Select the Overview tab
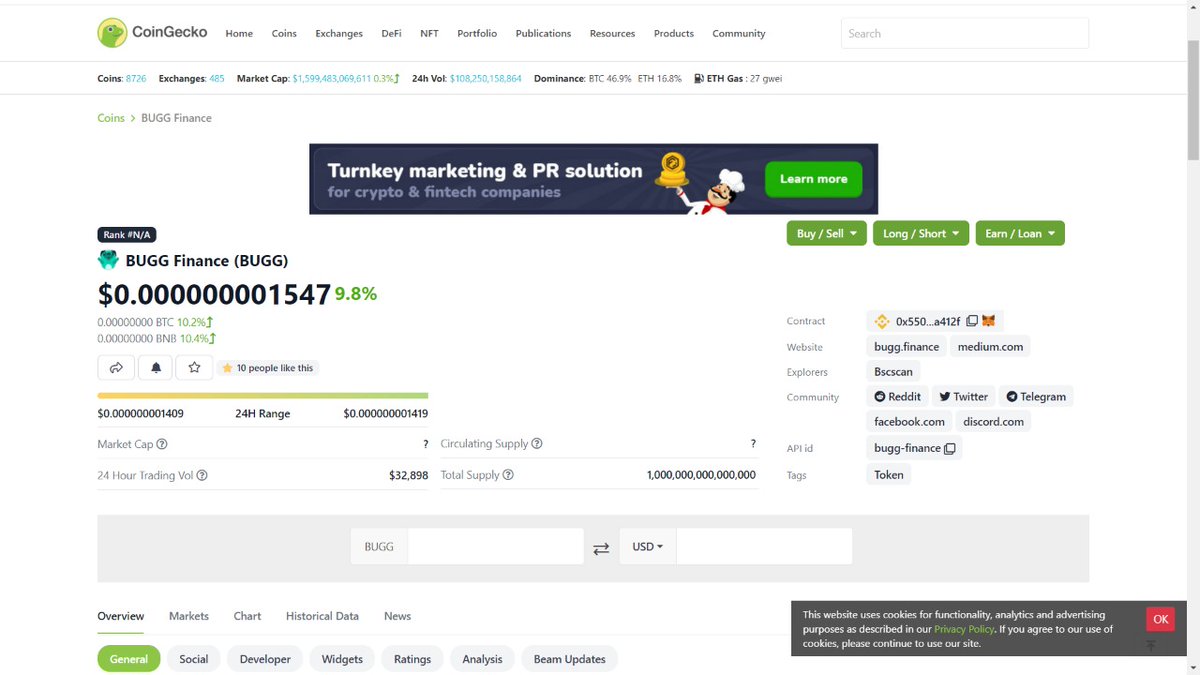The width and height of the screenshot is (1200, 675). [x=121, y=616]
